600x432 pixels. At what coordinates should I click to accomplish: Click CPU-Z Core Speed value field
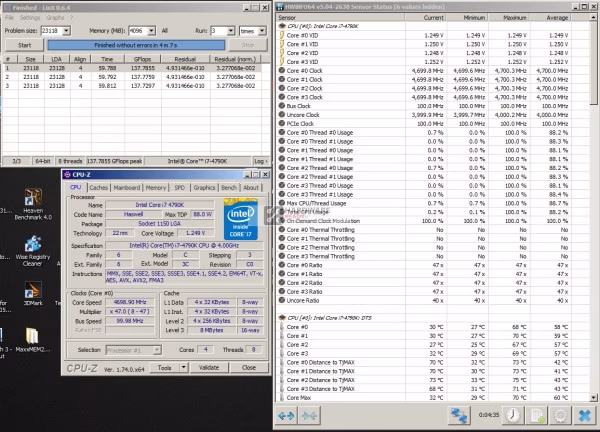(x=130, y=302)
